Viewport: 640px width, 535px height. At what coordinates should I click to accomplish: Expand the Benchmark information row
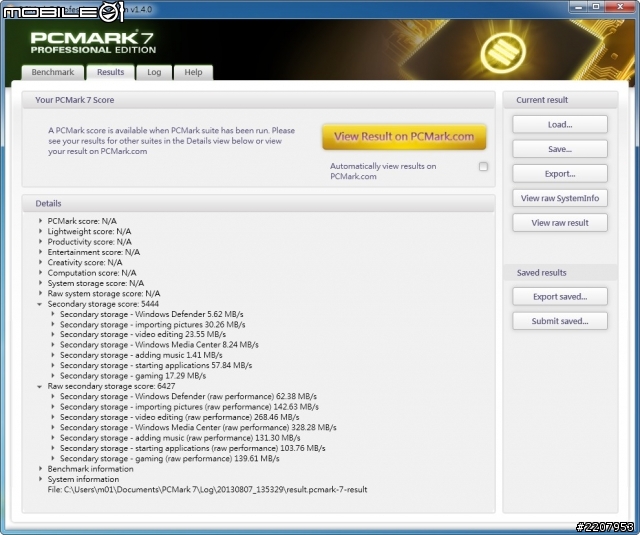click(40, 468)
